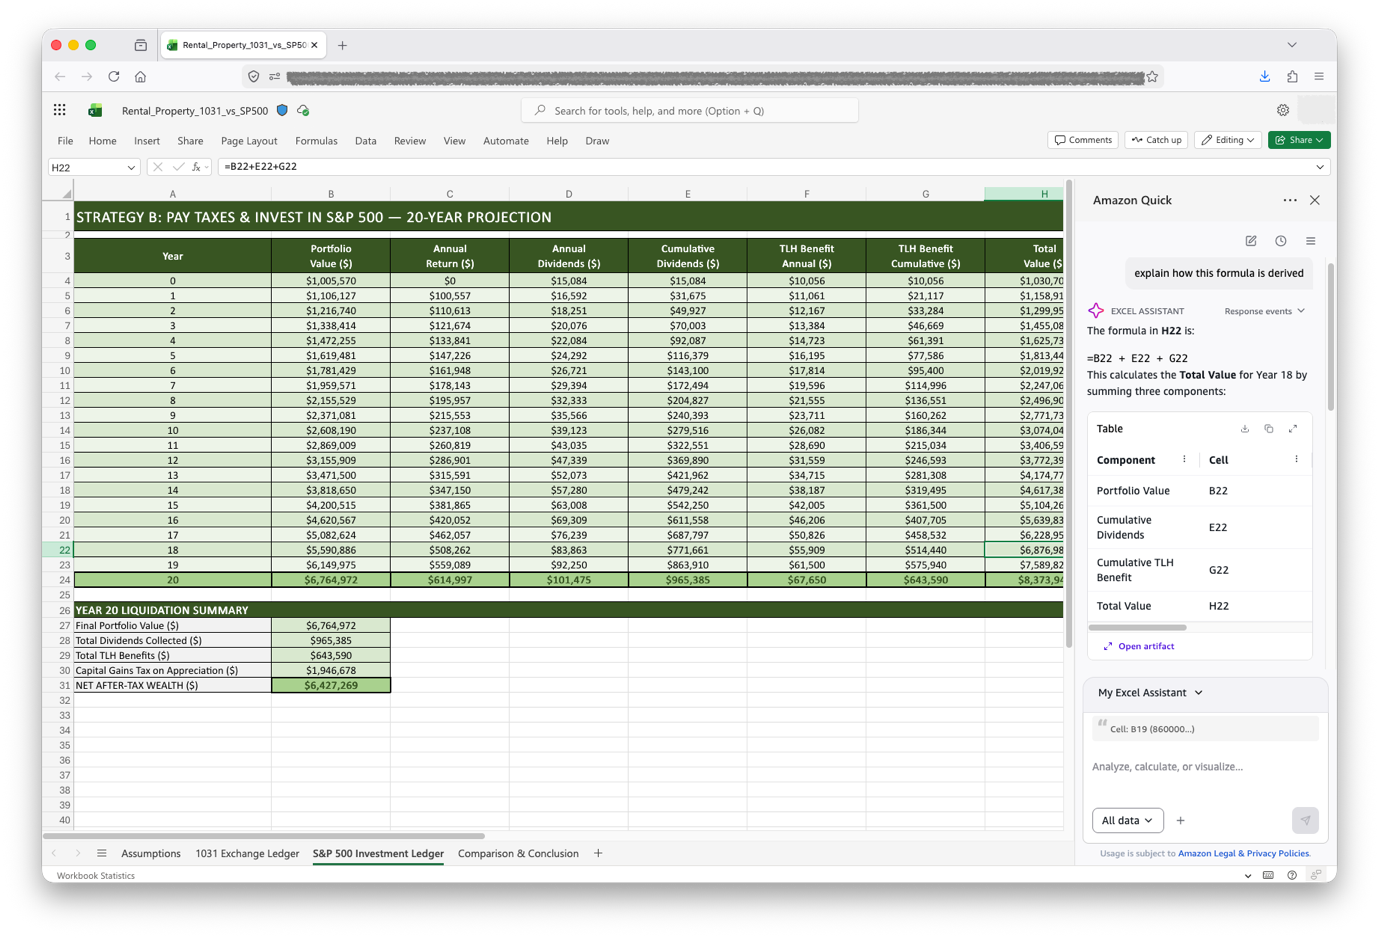Switch to the Insert ribbon tab
The height and width of the screenshot is (938, 1379).
coord(147,141)
